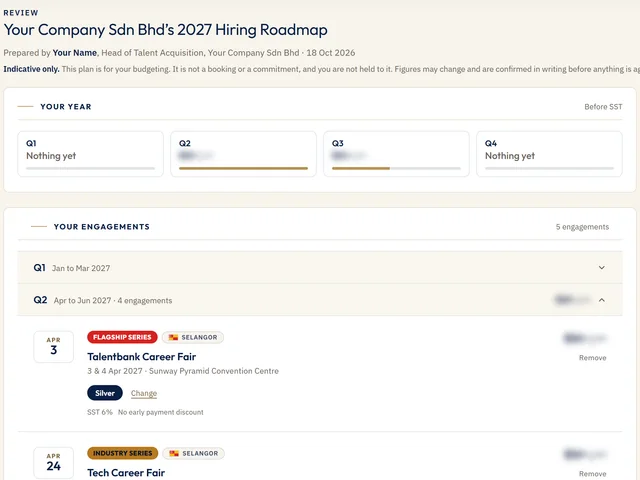Viewport: 640px width, 480px height.
Task: Click the Your Year section heading
Action: (x=66, y=107)
